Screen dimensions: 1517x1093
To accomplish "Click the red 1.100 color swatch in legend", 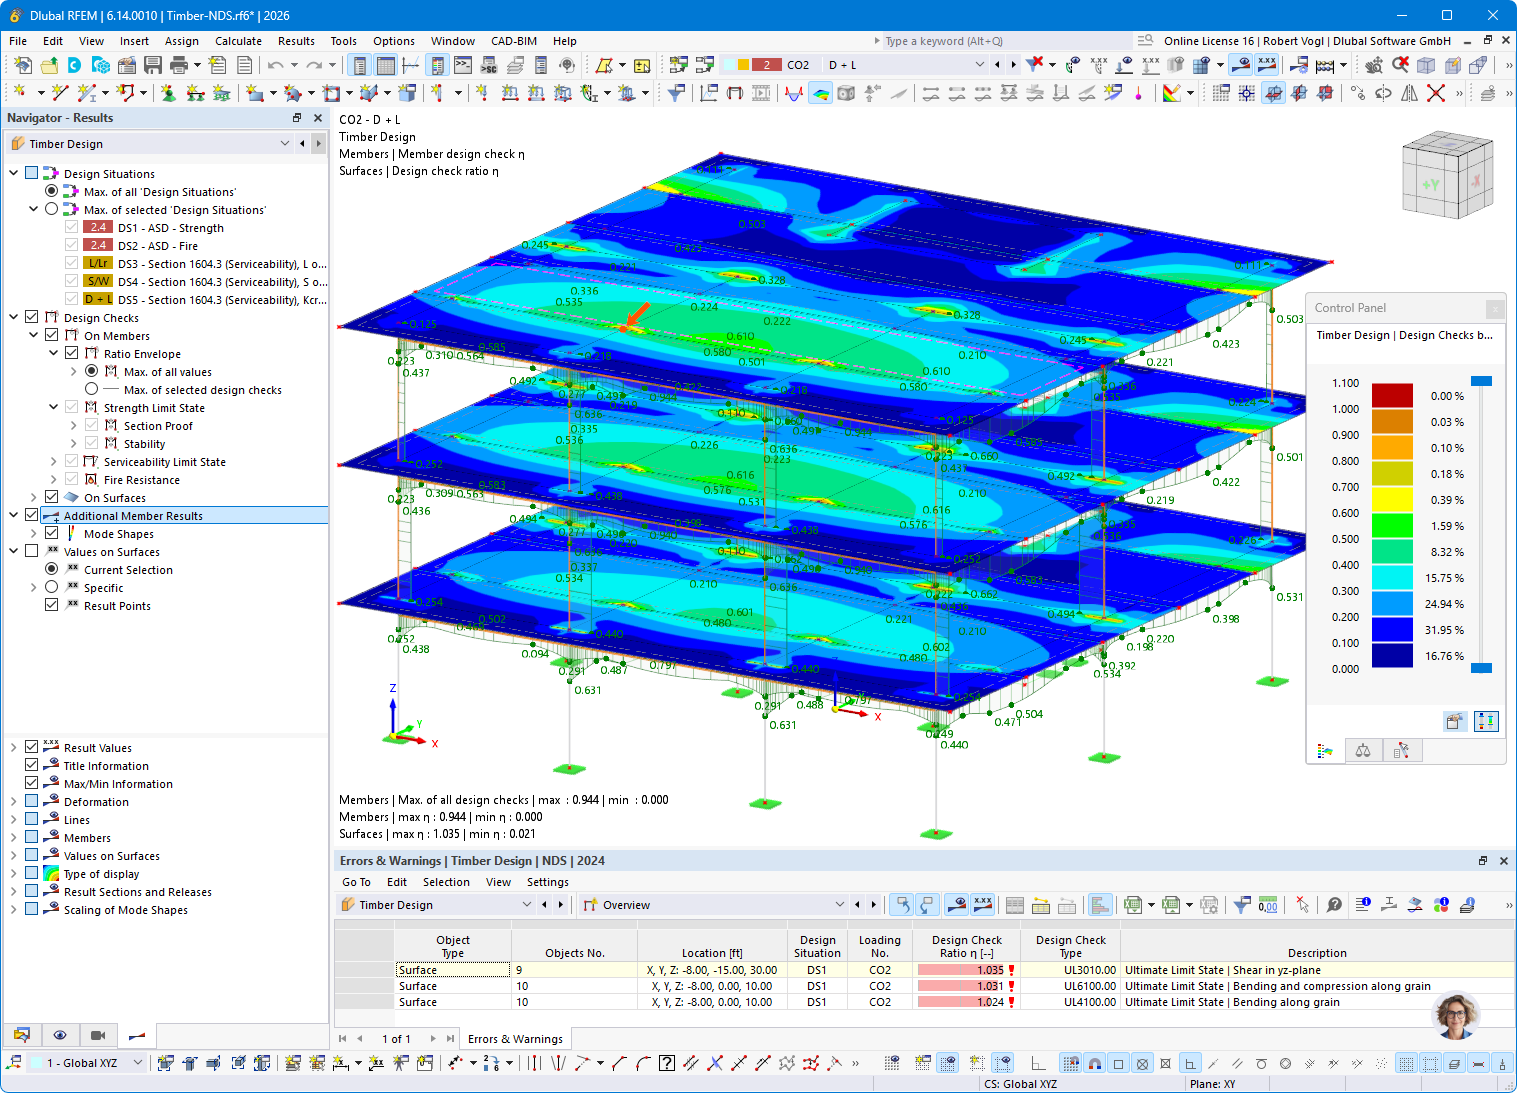I will (x=1392, y=396).
